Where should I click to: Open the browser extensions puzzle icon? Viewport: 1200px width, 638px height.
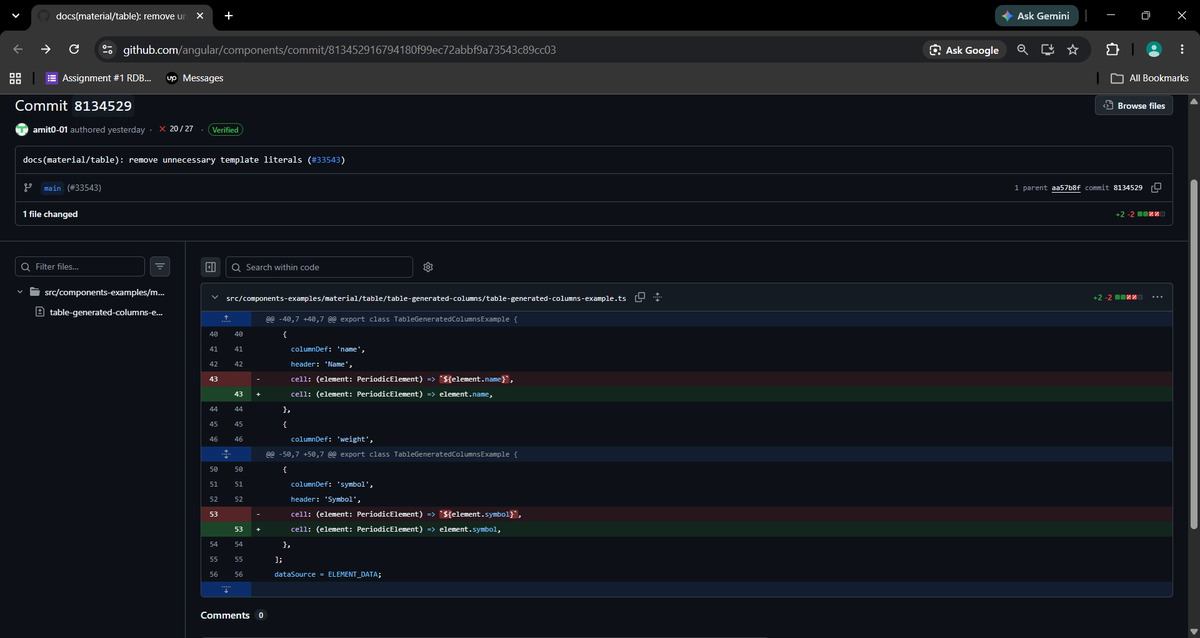pyautogui.click(x=1112, y=49)
